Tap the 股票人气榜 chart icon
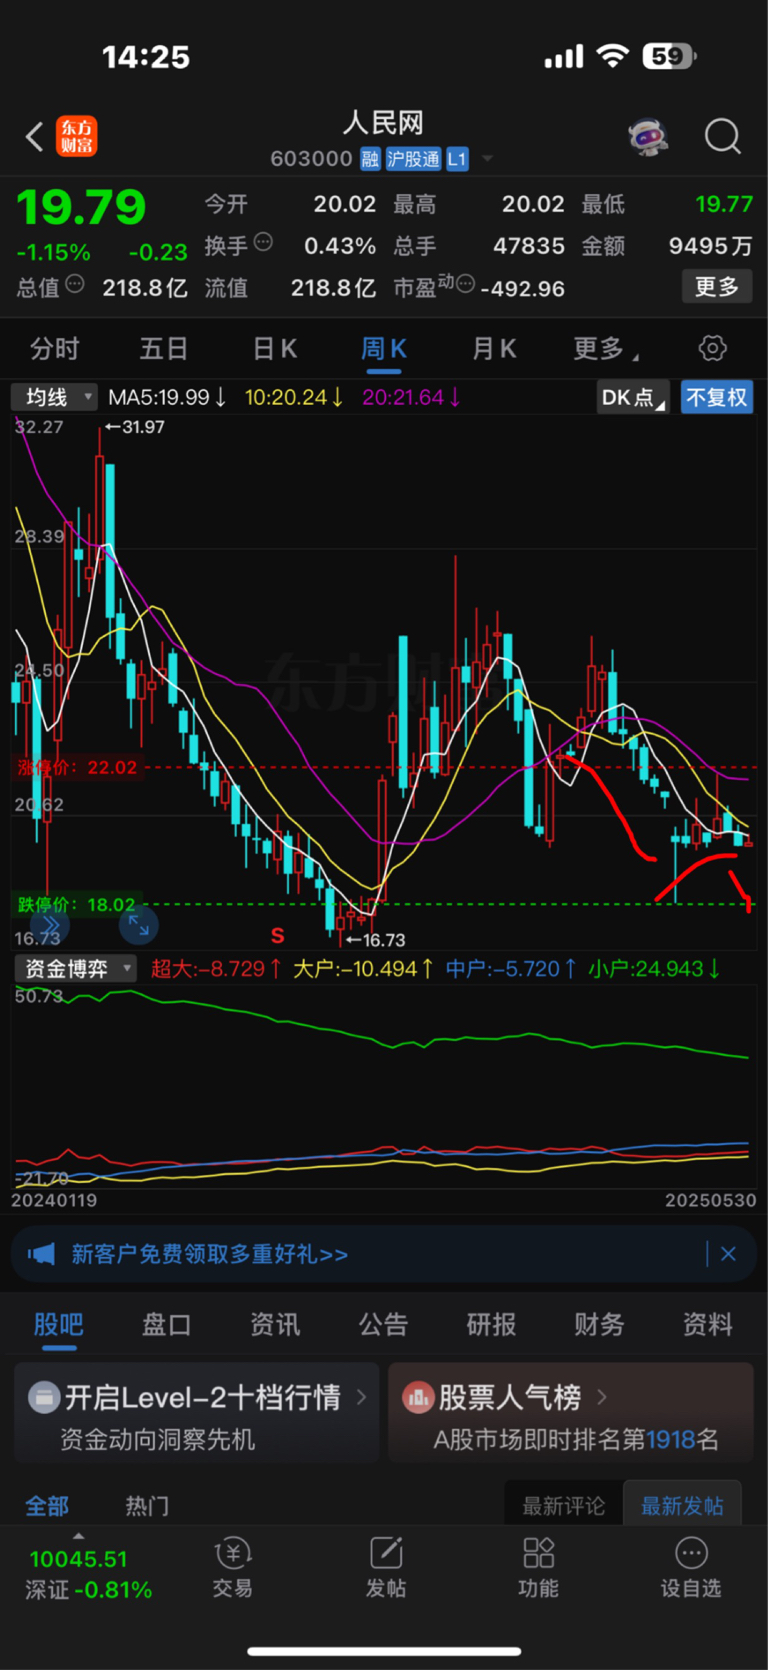 [418, 1396]
